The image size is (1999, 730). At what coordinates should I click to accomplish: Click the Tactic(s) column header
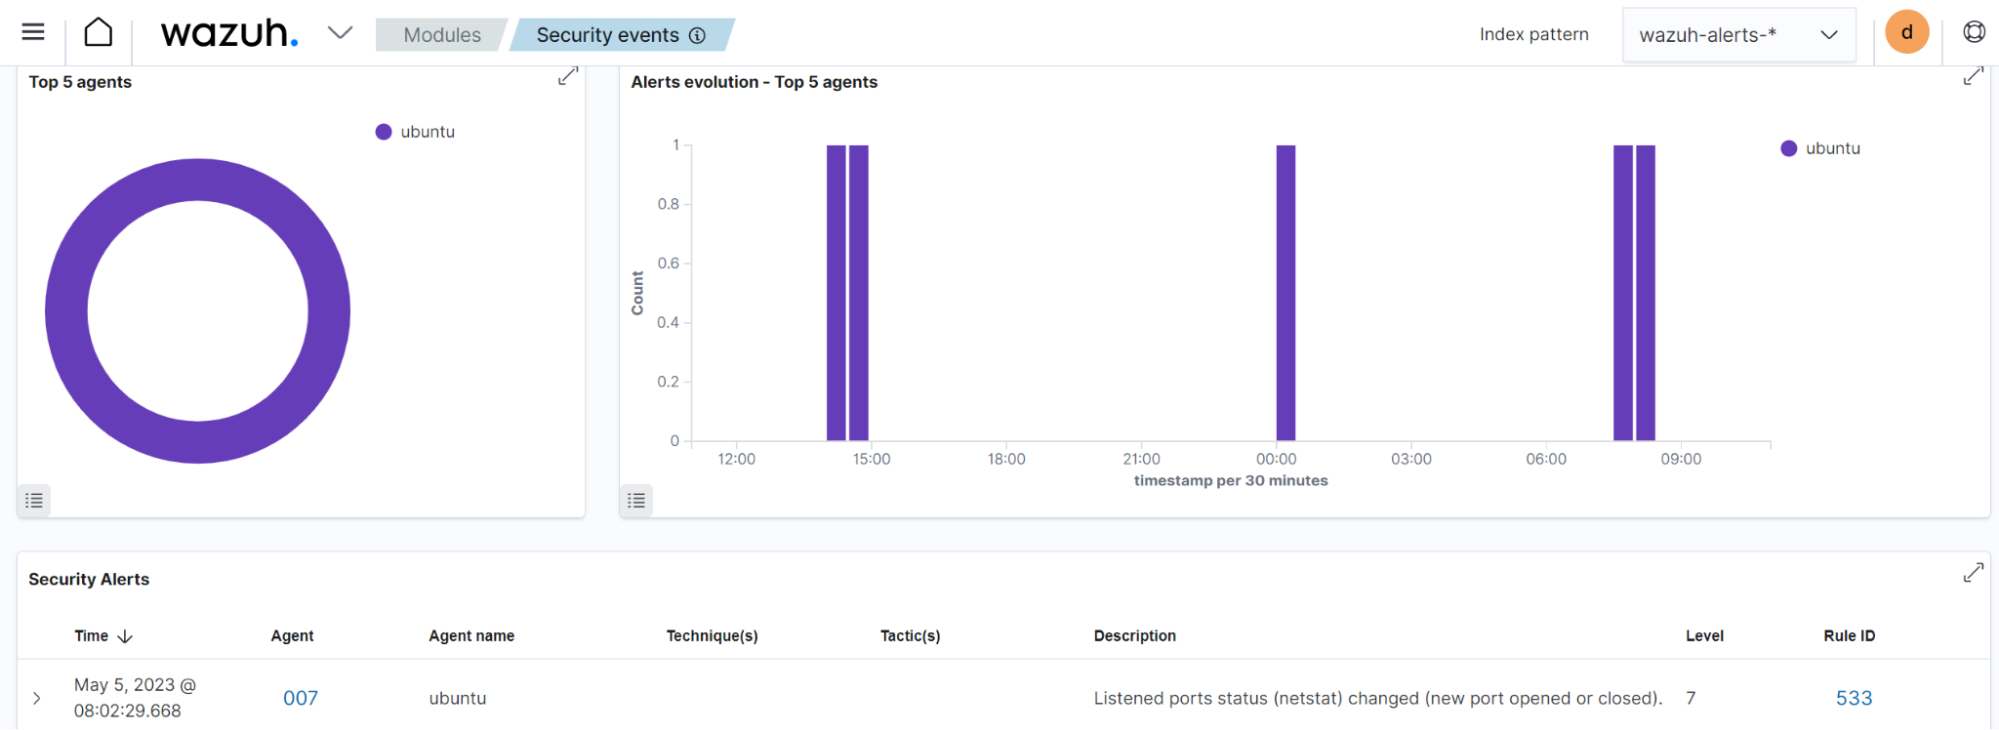tap(910, 636)
